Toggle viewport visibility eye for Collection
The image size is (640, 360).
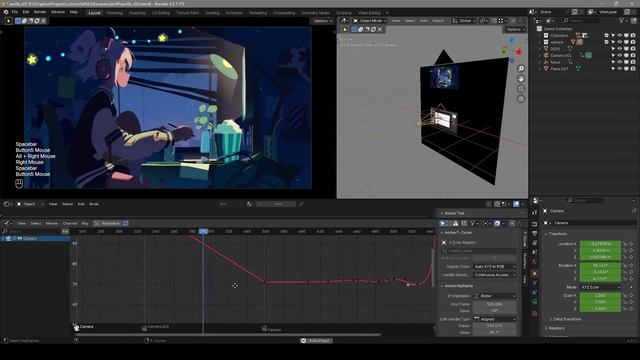[x=620, y=36]
